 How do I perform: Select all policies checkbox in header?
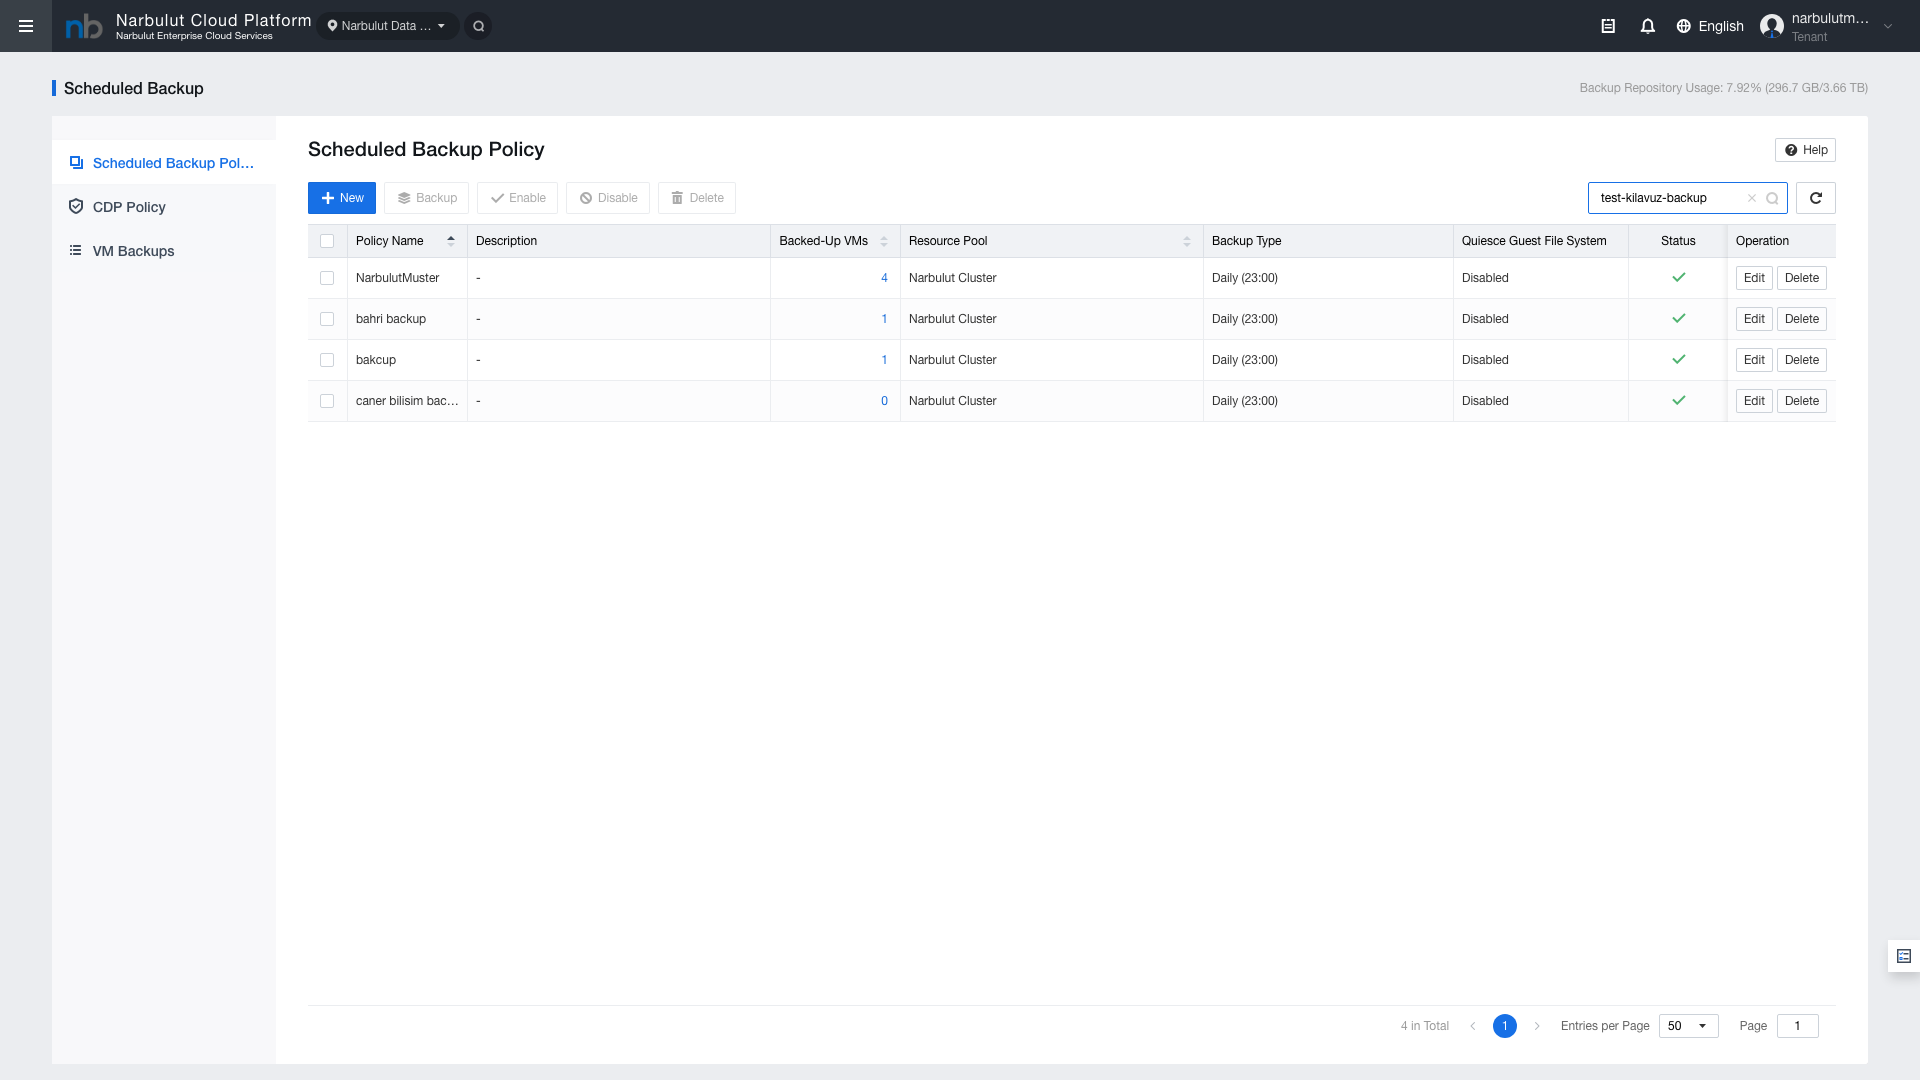click(x=327, y=241)
